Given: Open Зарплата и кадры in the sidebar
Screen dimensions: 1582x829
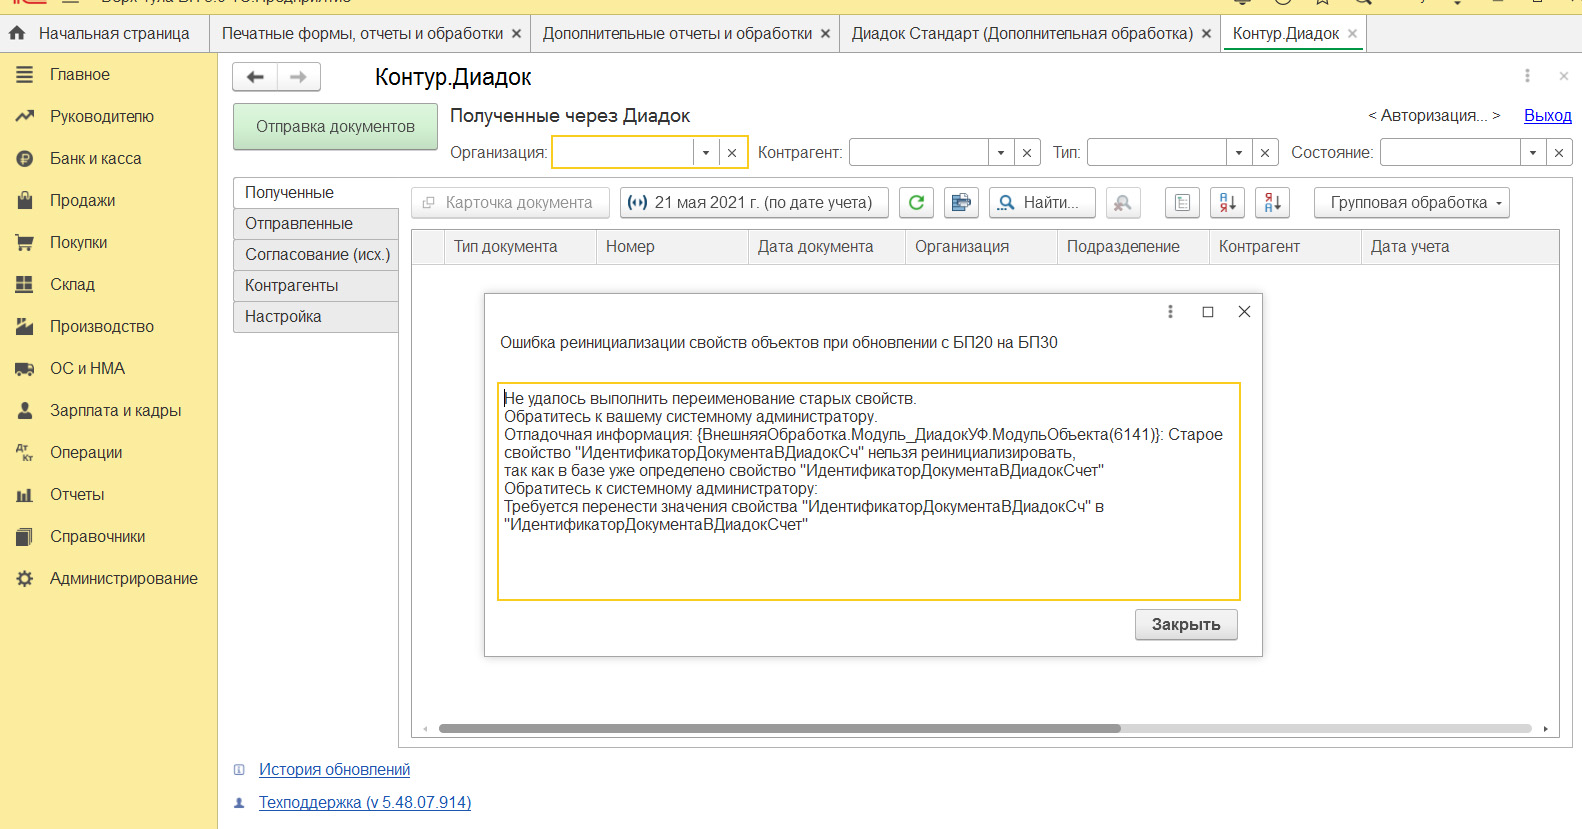Looking at the screenshot, I should pos(115,411).
